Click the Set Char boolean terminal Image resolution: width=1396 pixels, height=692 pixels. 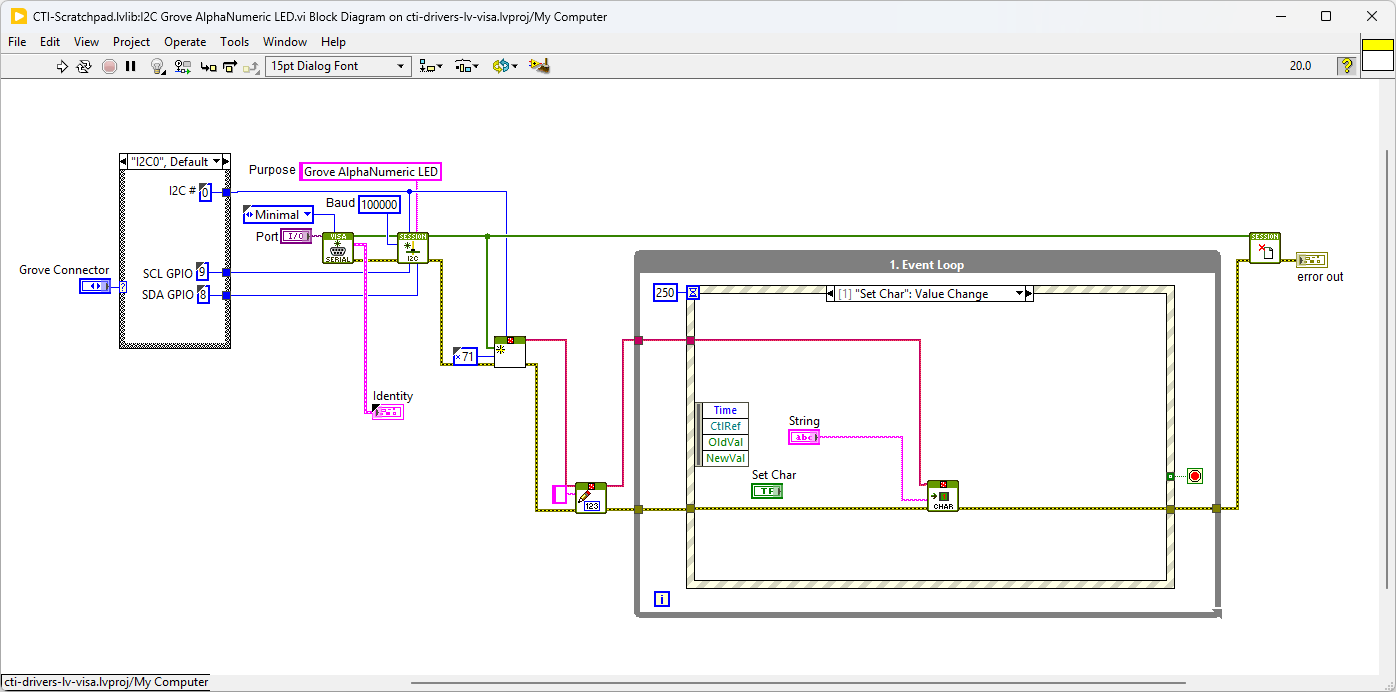pyautogui.click(x=767, y=491)
